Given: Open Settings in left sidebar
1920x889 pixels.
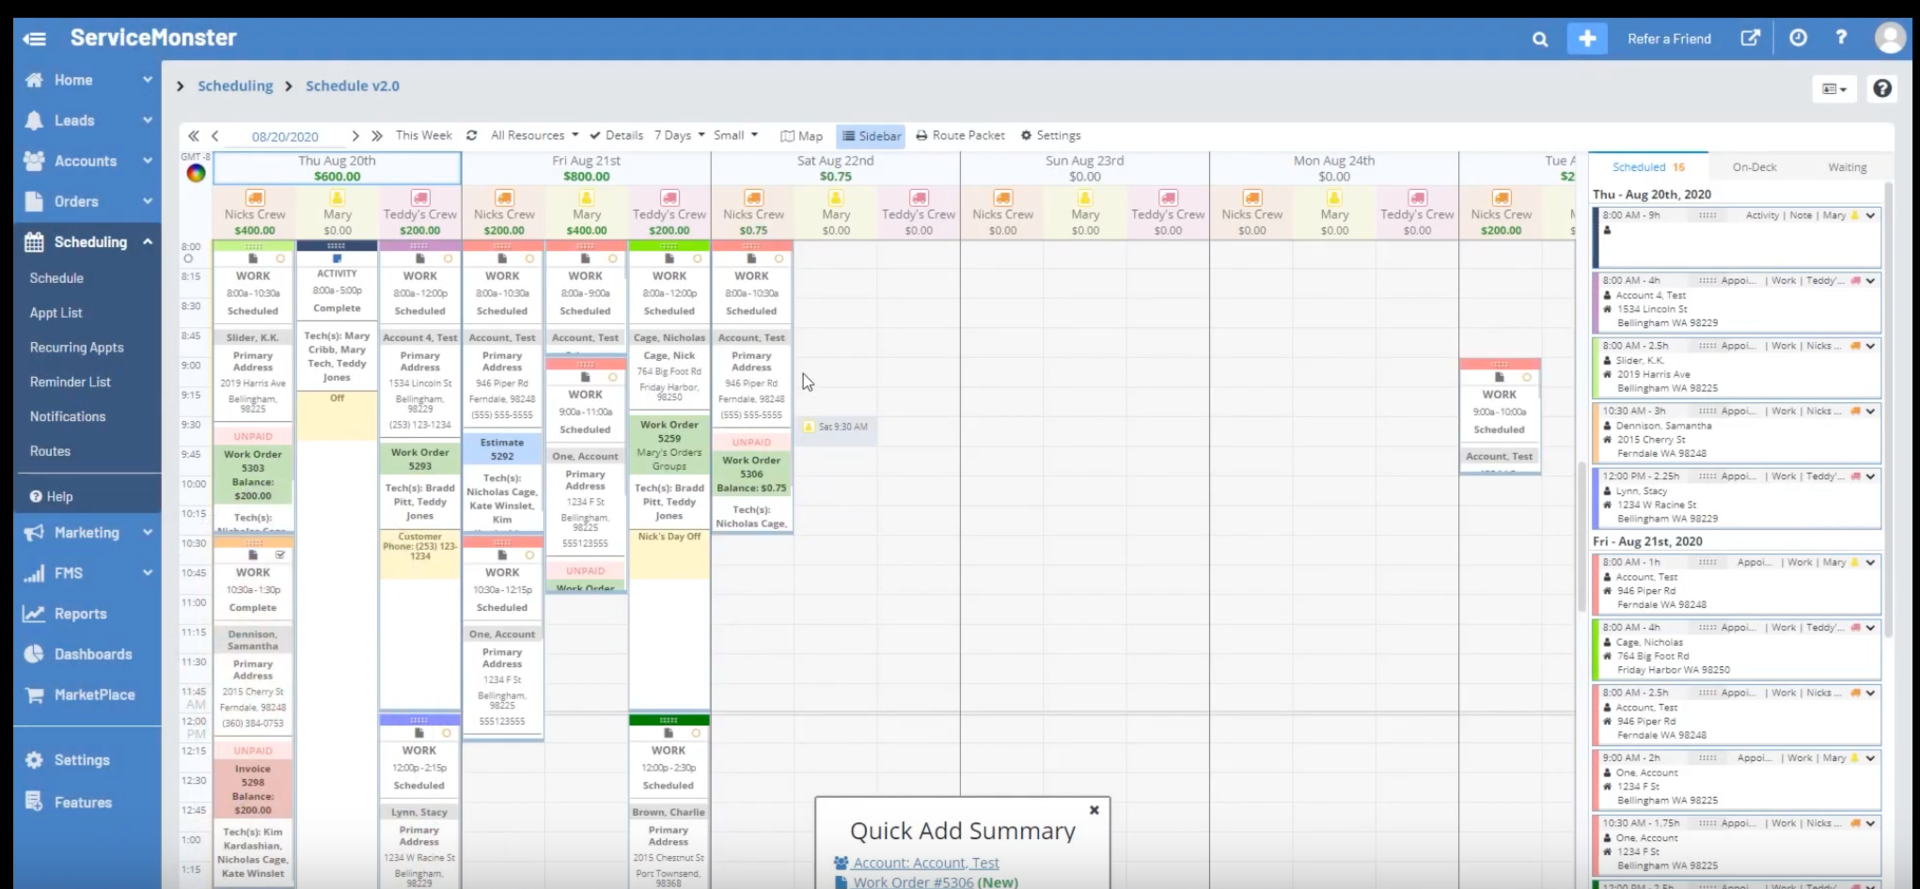Looking at the screenshot, I should pos(80,761).
